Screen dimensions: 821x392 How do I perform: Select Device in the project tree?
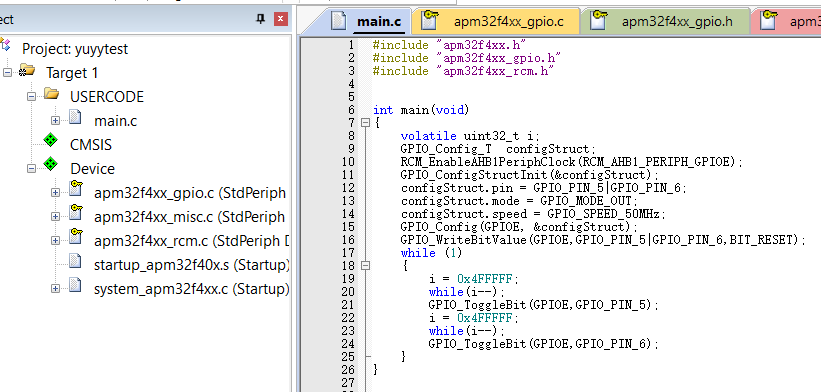coord(93,169)
